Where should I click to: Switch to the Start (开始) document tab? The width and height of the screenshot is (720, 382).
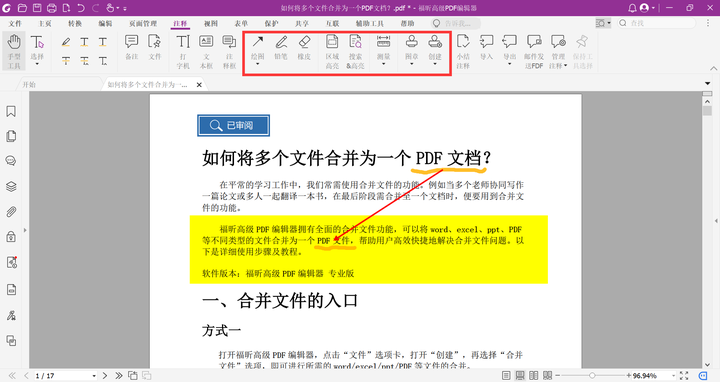tap(29, 84)
